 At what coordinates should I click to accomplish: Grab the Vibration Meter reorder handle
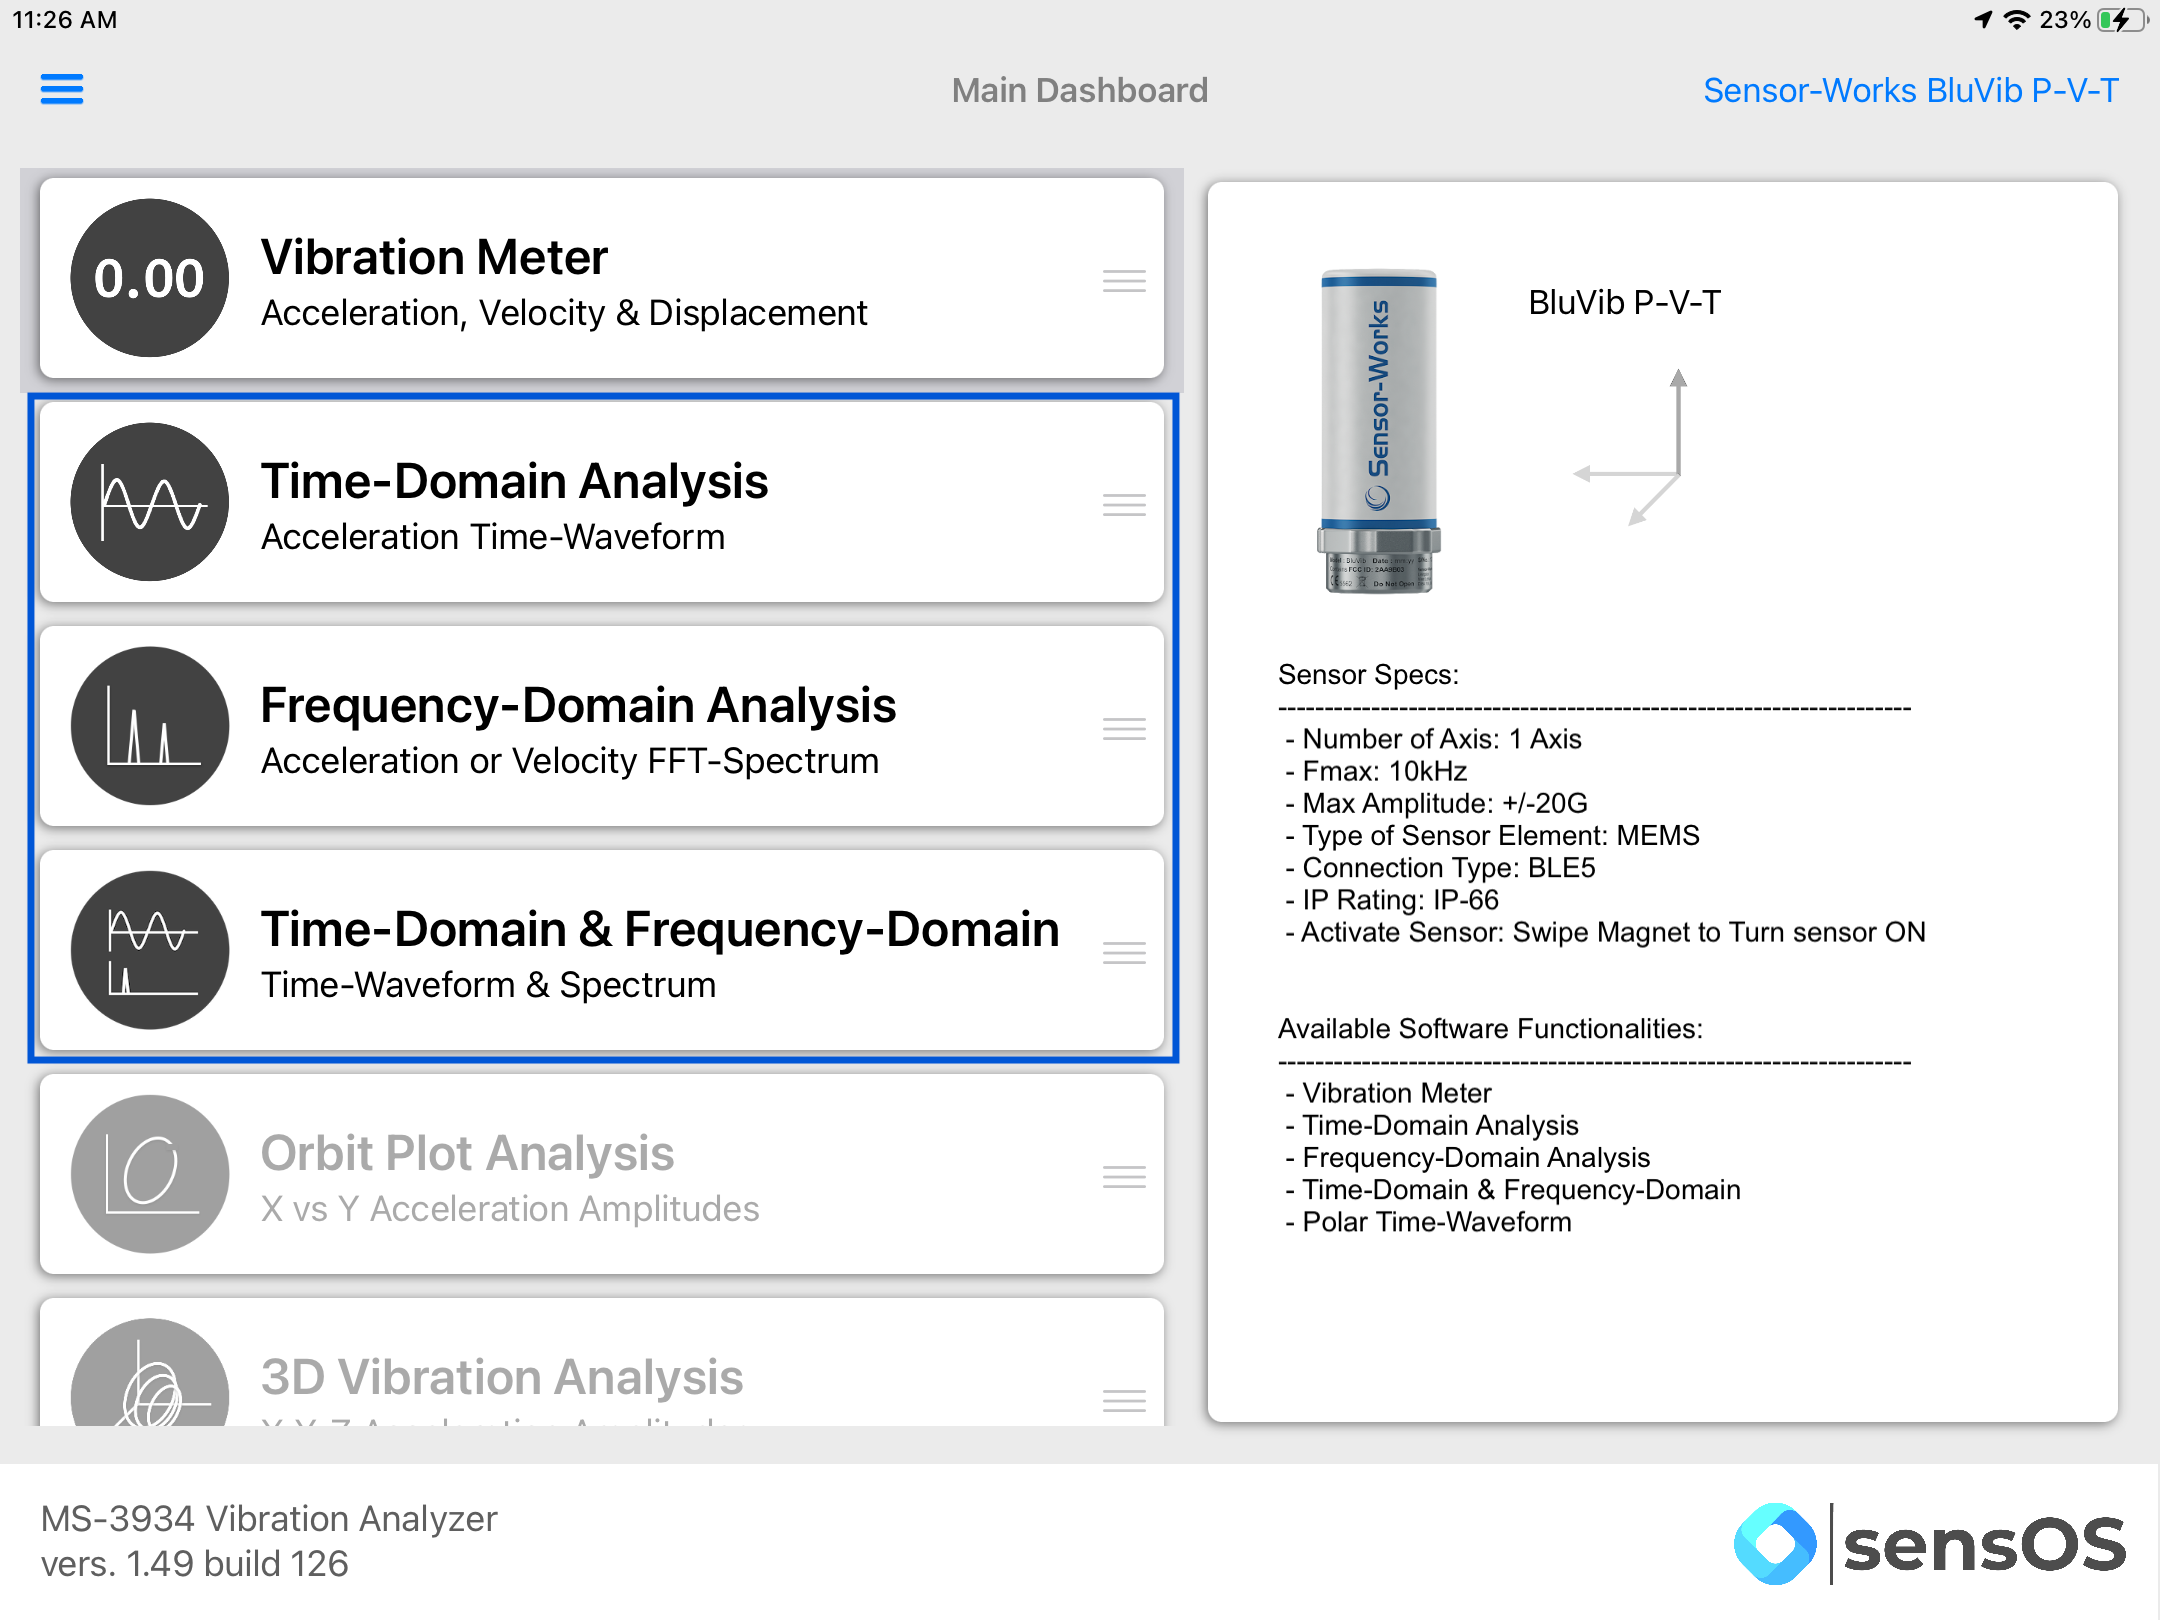pyautogui.click(x=1124, y=281)
